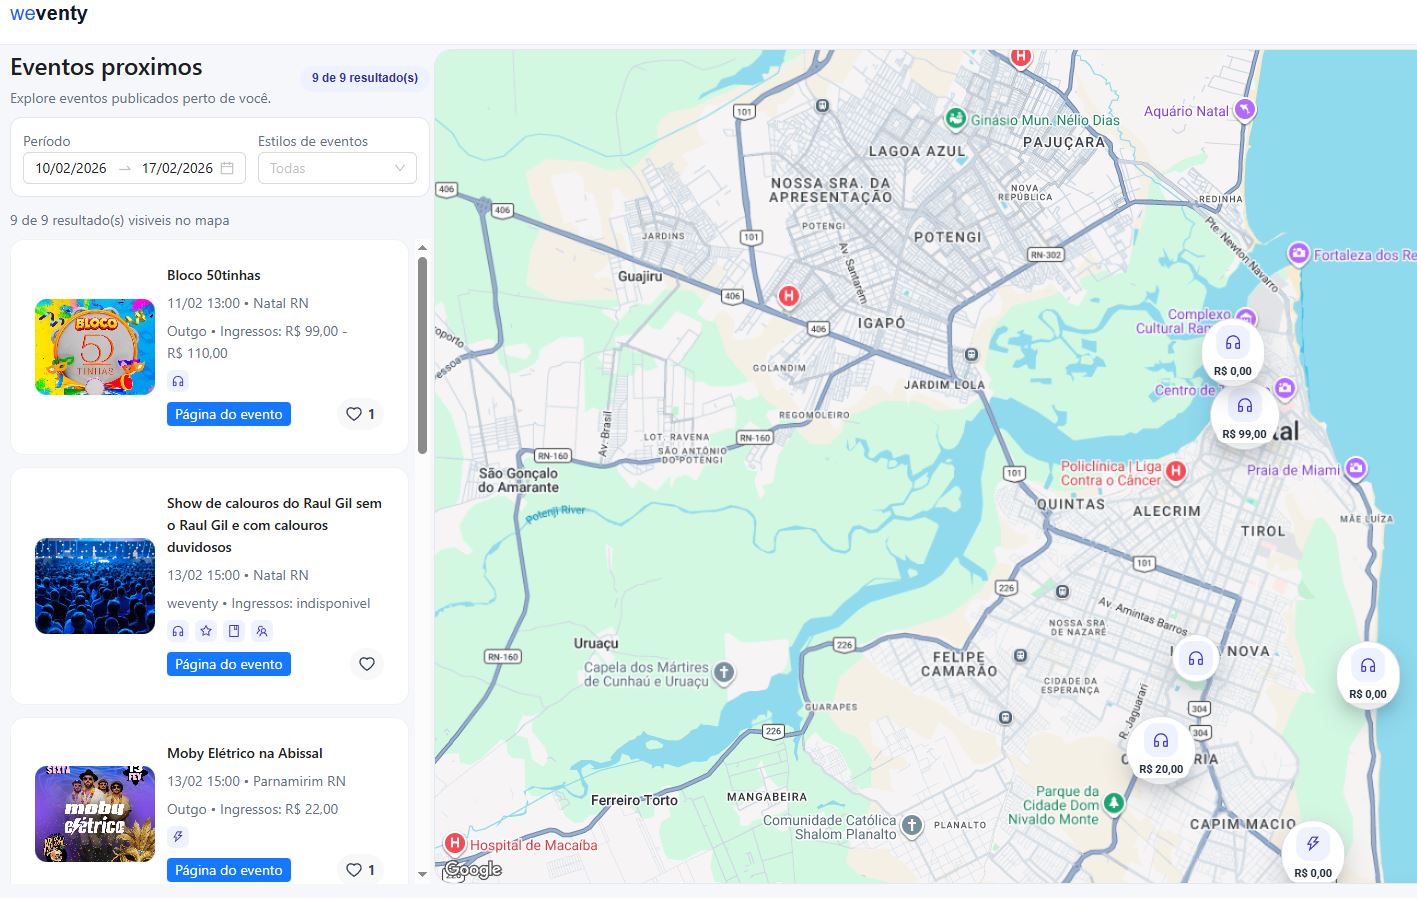The image size is (1417, 898).
Task: Click the headphone marker without price near Nova
Action: tap(1195, 659)
